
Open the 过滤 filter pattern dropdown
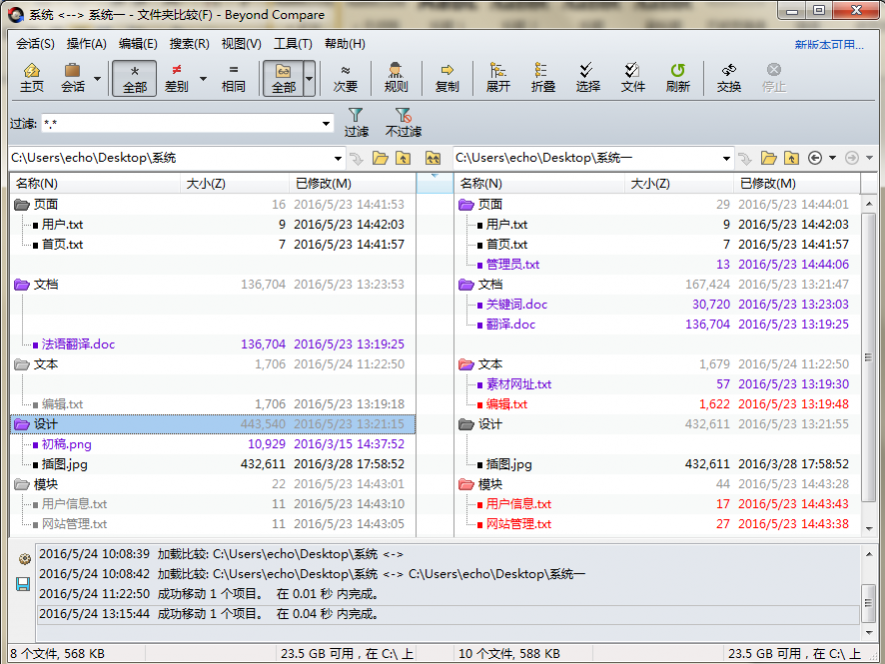click(326, 124)
